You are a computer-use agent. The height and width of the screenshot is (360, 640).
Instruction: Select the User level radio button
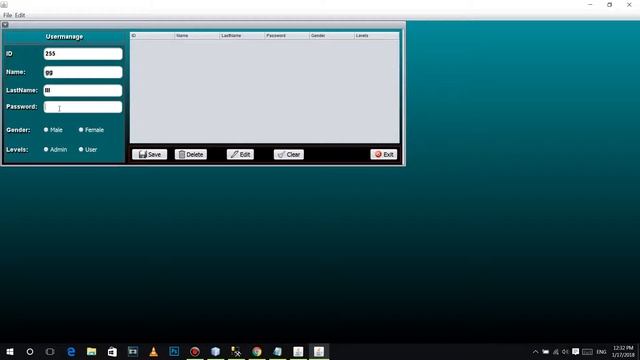tap(81, 149)
